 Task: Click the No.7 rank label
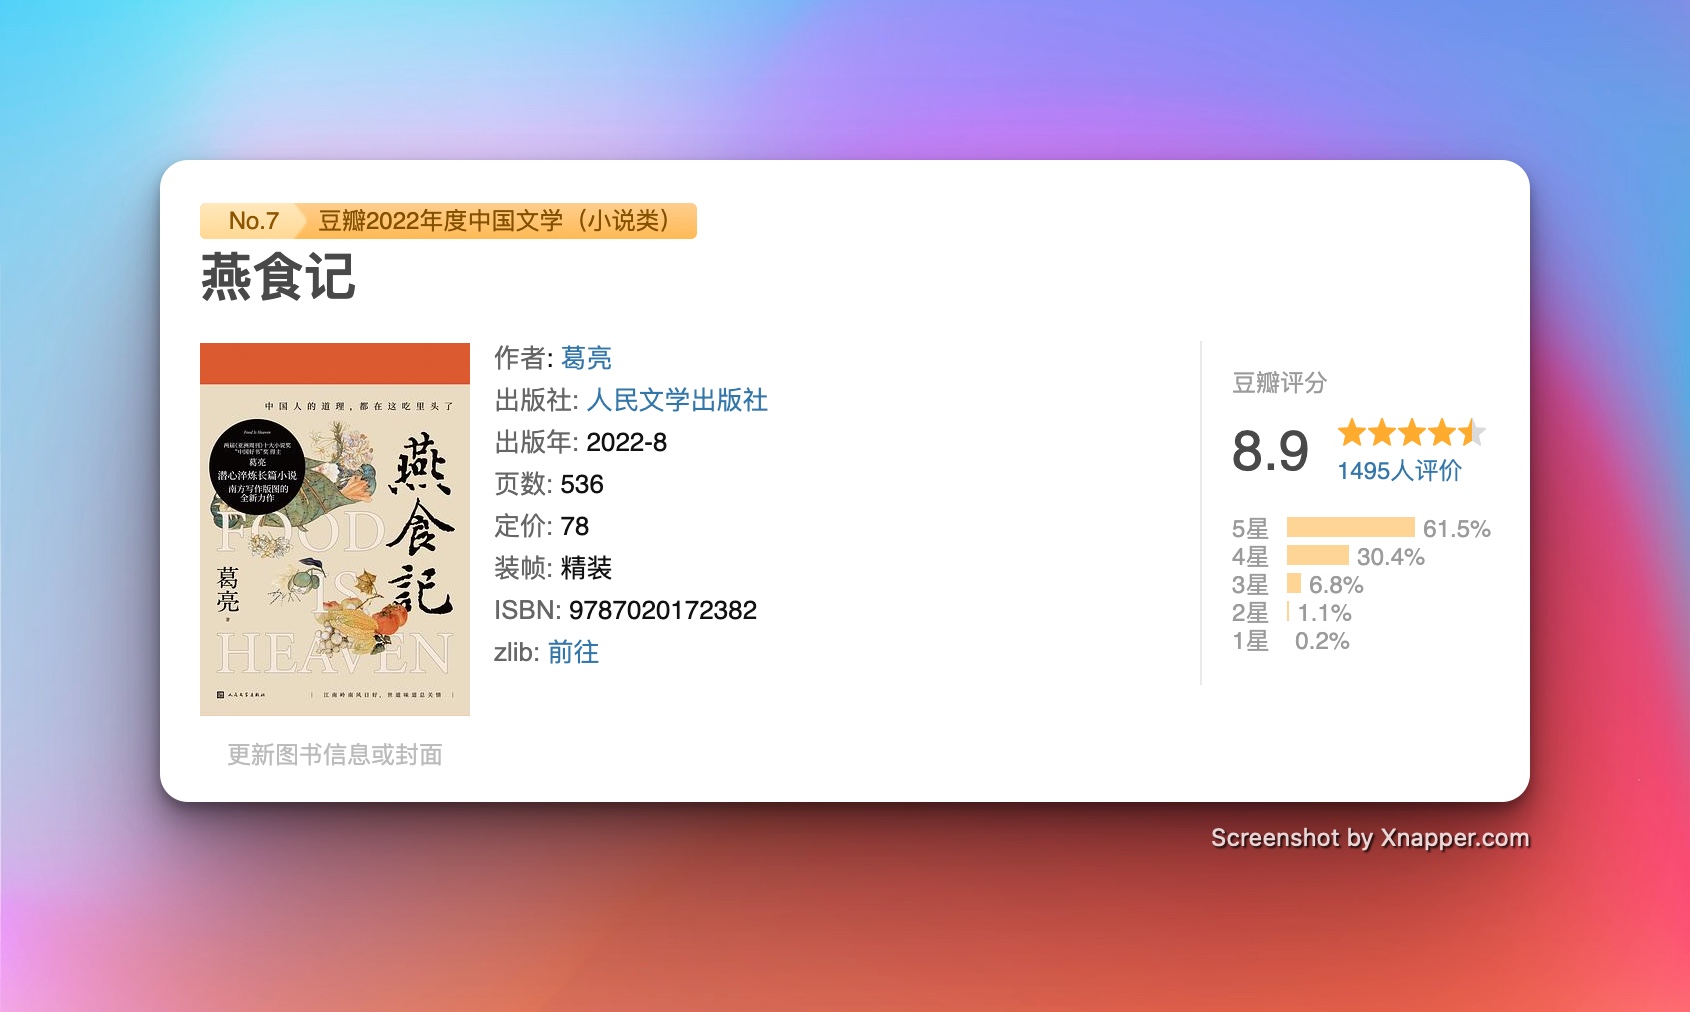pos(254,221)
